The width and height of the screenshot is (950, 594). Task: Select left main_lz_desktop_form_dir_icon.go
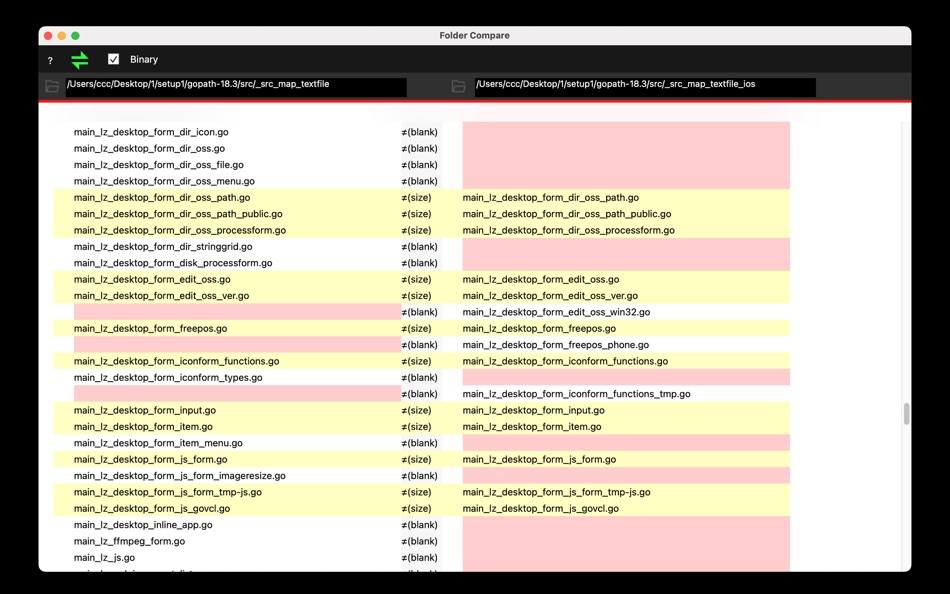[x=151, y=132]
